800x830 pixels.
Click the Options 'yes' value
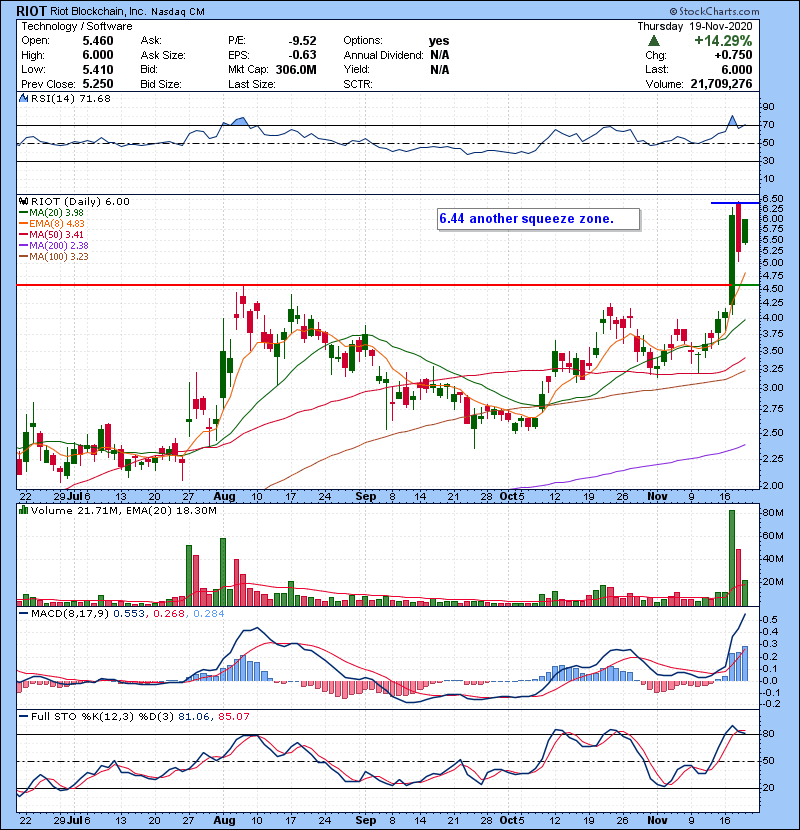[439, 41]
